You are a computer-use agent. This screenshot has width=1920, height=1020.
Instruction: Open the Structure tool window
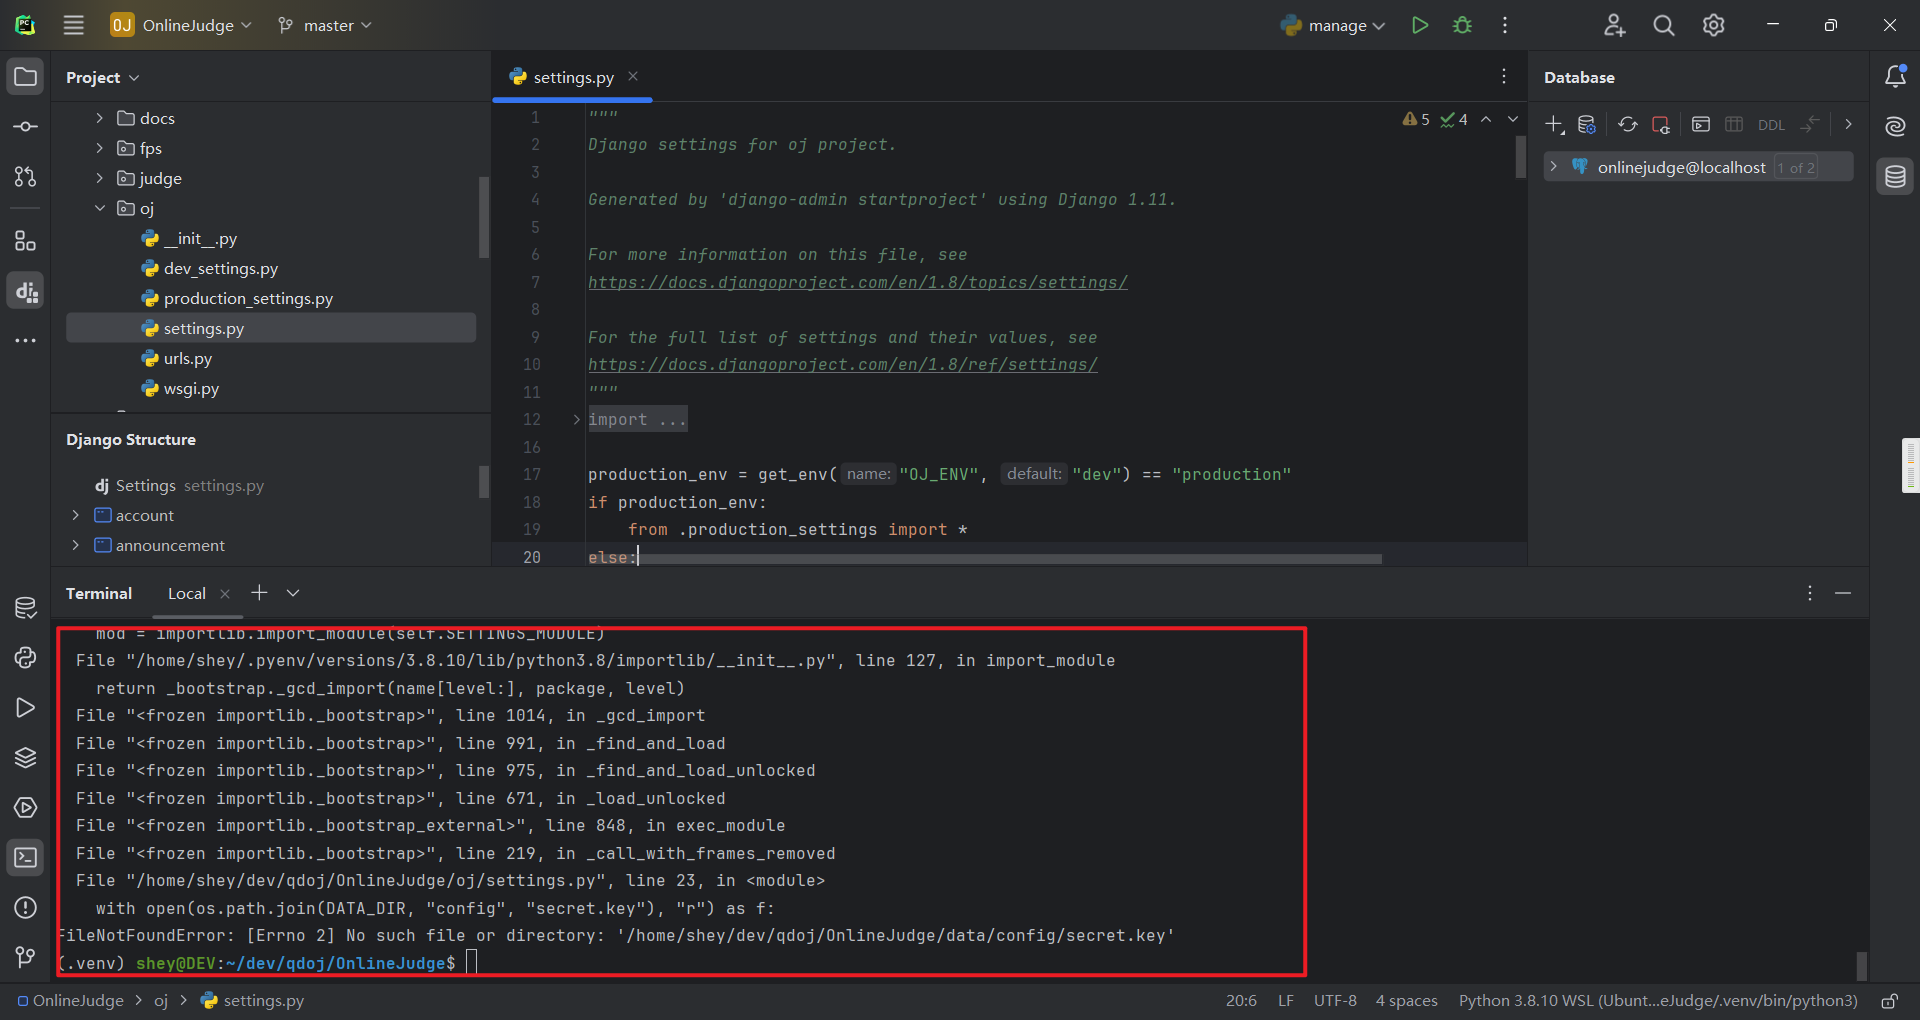click(25, 241)
